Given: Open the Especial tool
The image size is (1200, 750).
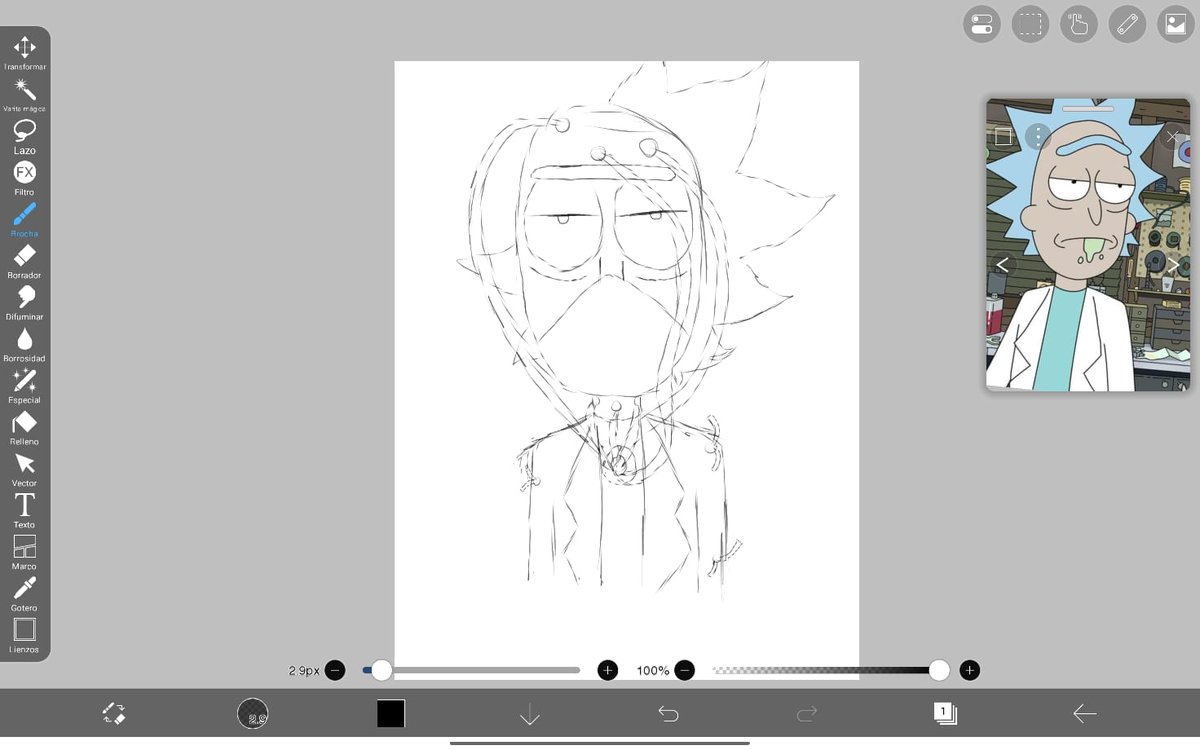Looking at the screenshot, I should pos(25,386).
